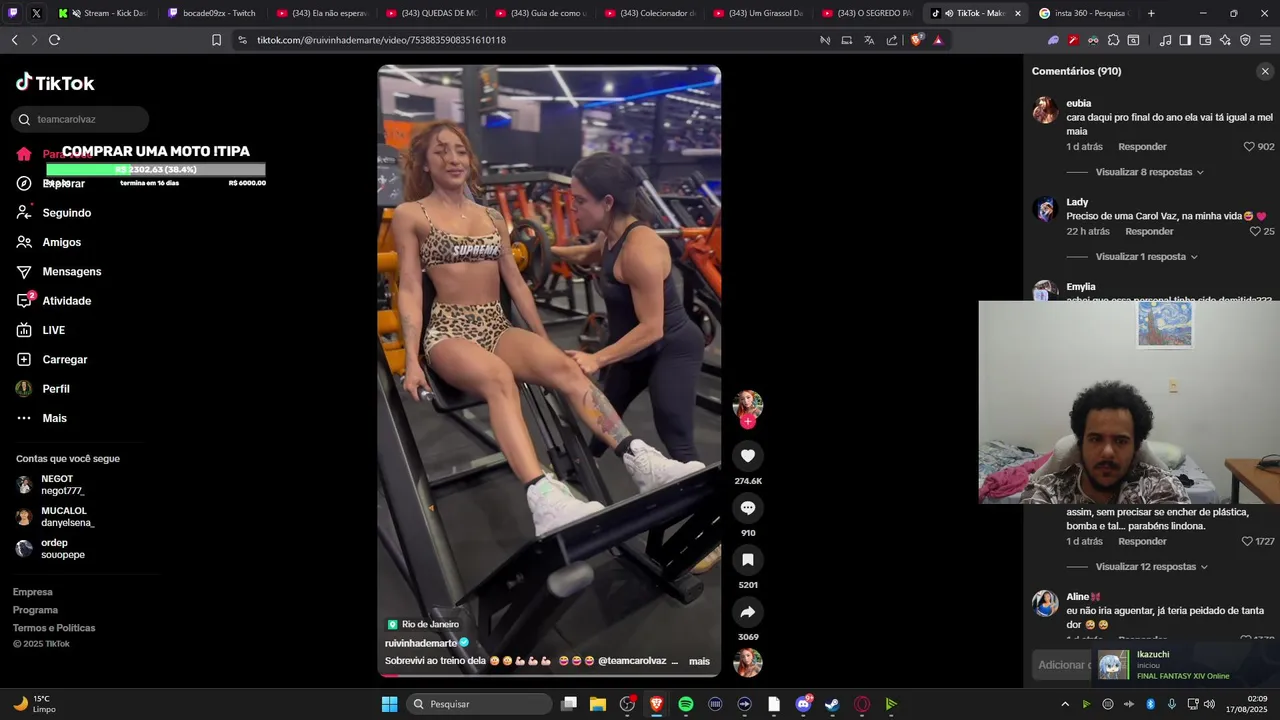This screenshot has width=1280, height=720.
Task: Click the browser address bar URL
Action: click(x=381, y=40)
